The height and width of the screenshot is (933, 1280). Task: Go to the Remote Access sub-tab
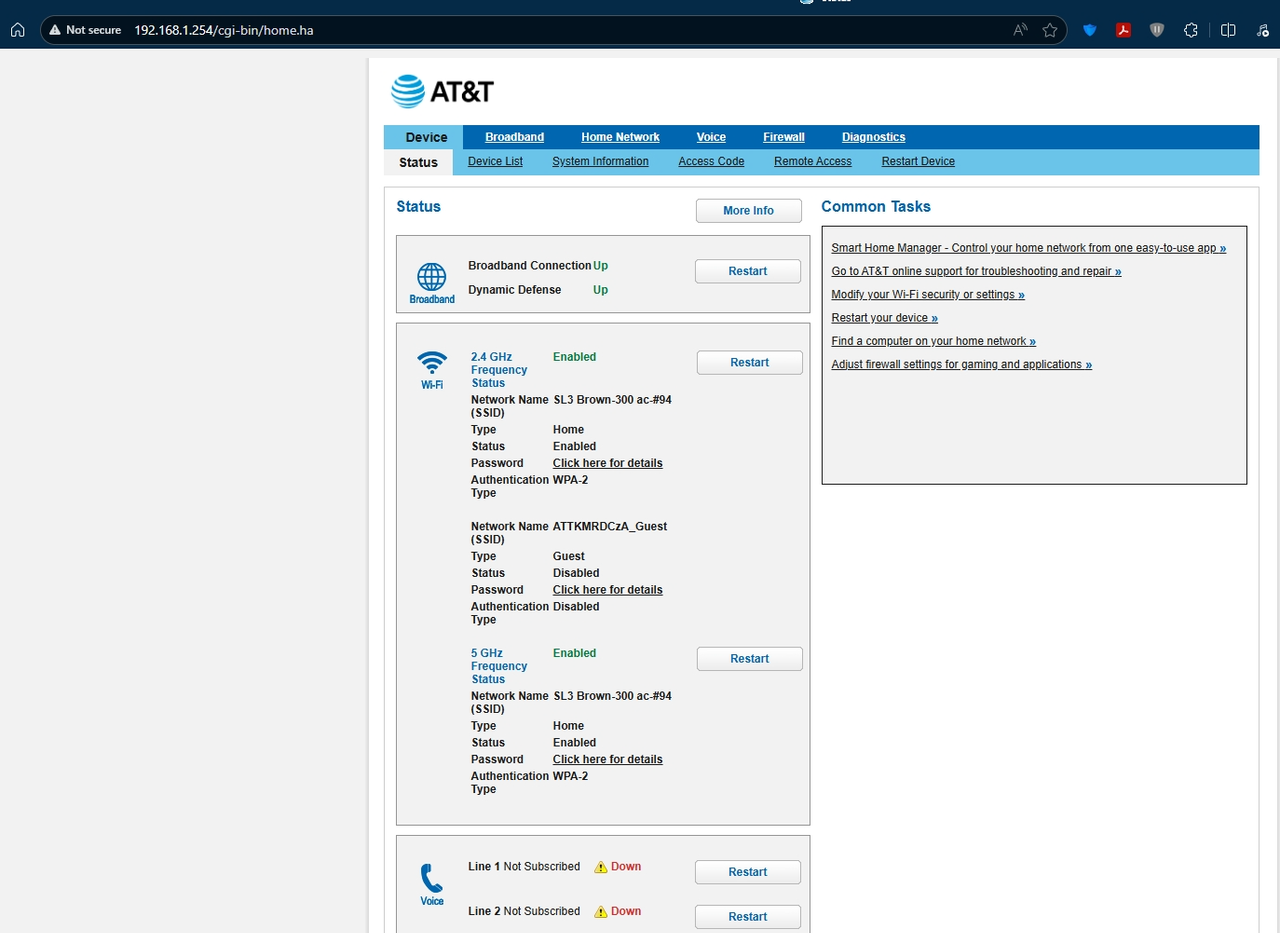click(813, 161)
